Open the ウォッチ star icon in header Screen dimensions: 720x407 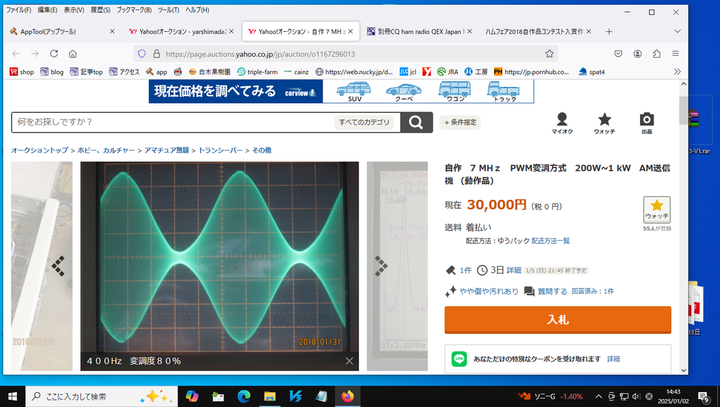point(604,123)
